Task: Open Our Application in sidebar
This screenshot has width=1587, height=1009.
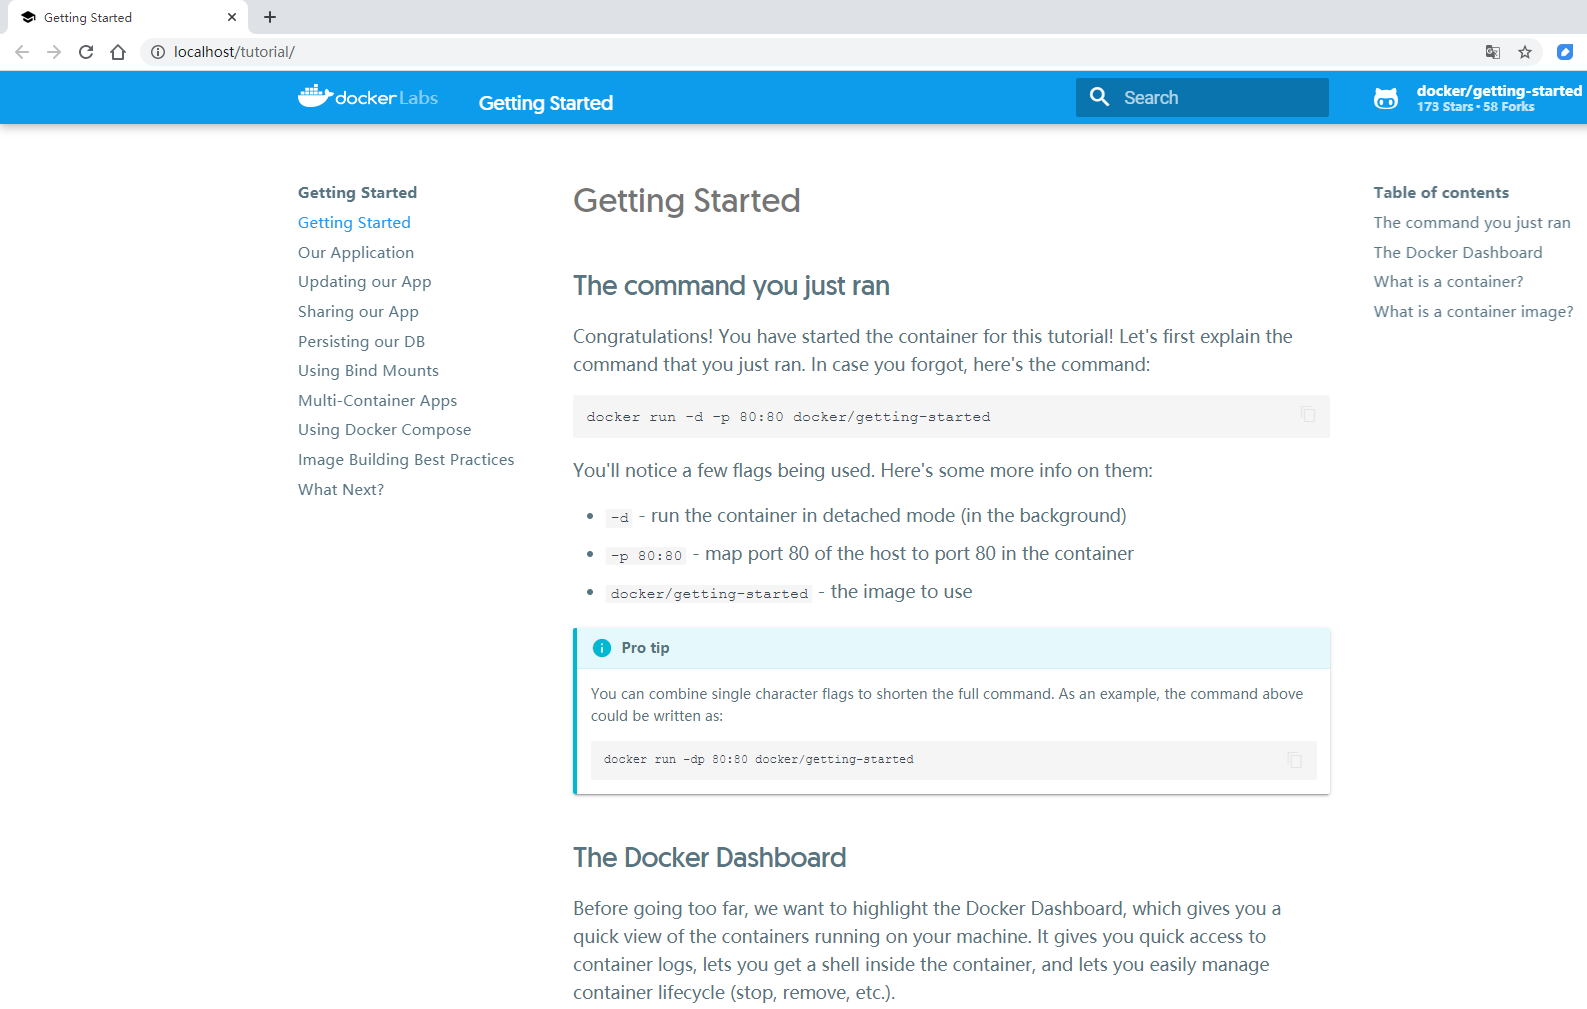Action: pyautogui.click(x=355, y=253)
